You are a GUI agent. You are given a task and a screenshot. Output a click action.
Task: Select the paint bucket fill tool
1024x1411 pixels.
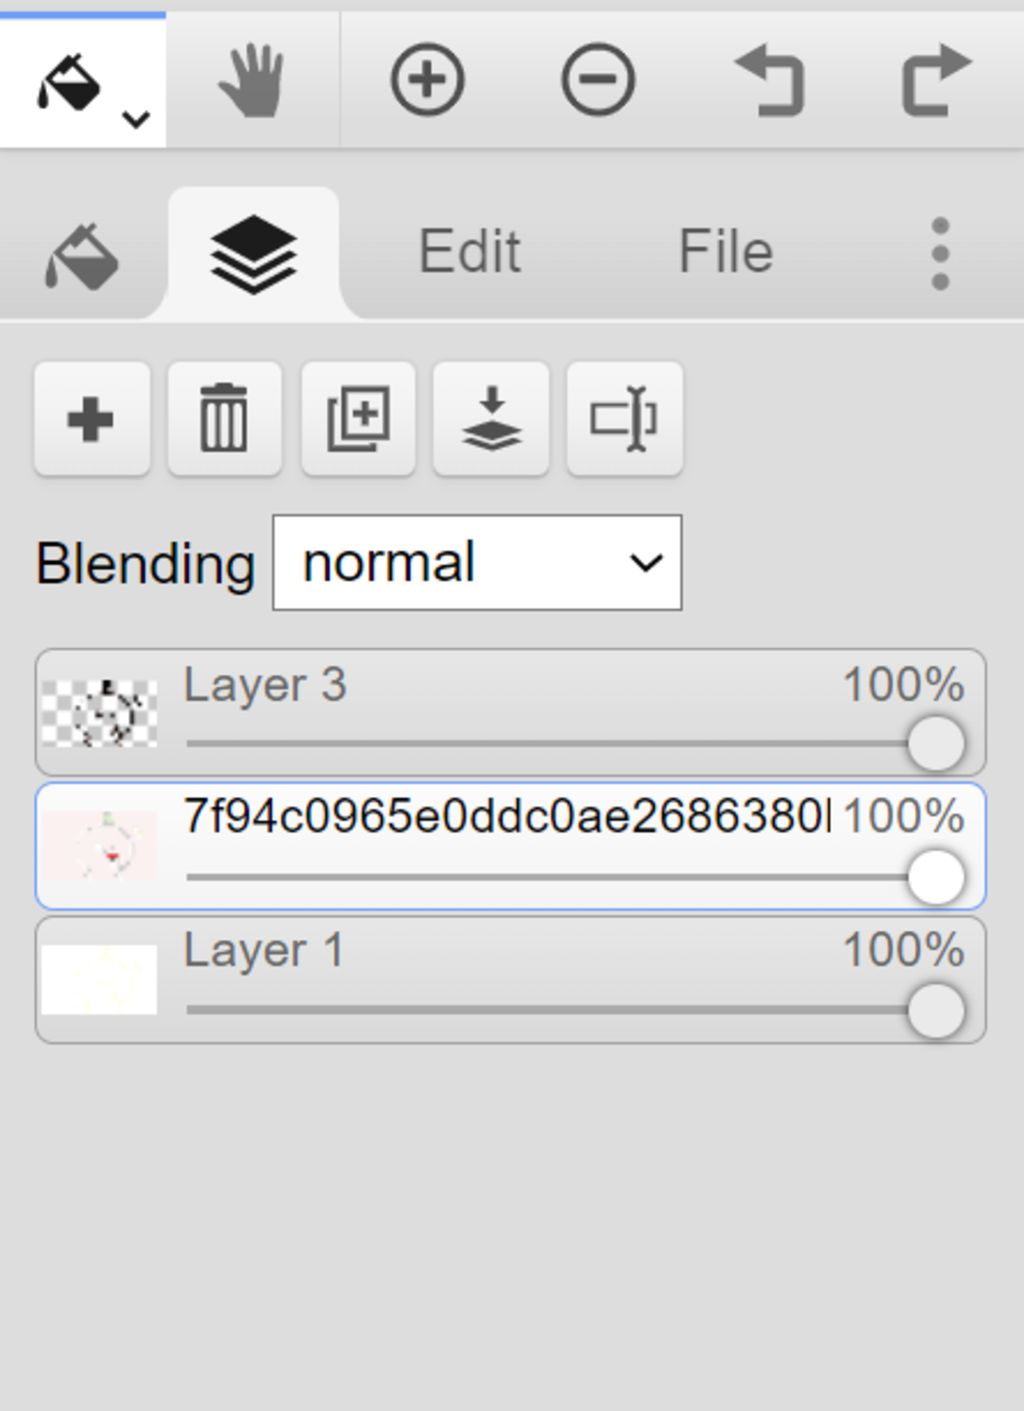click(x=70, y=82)
